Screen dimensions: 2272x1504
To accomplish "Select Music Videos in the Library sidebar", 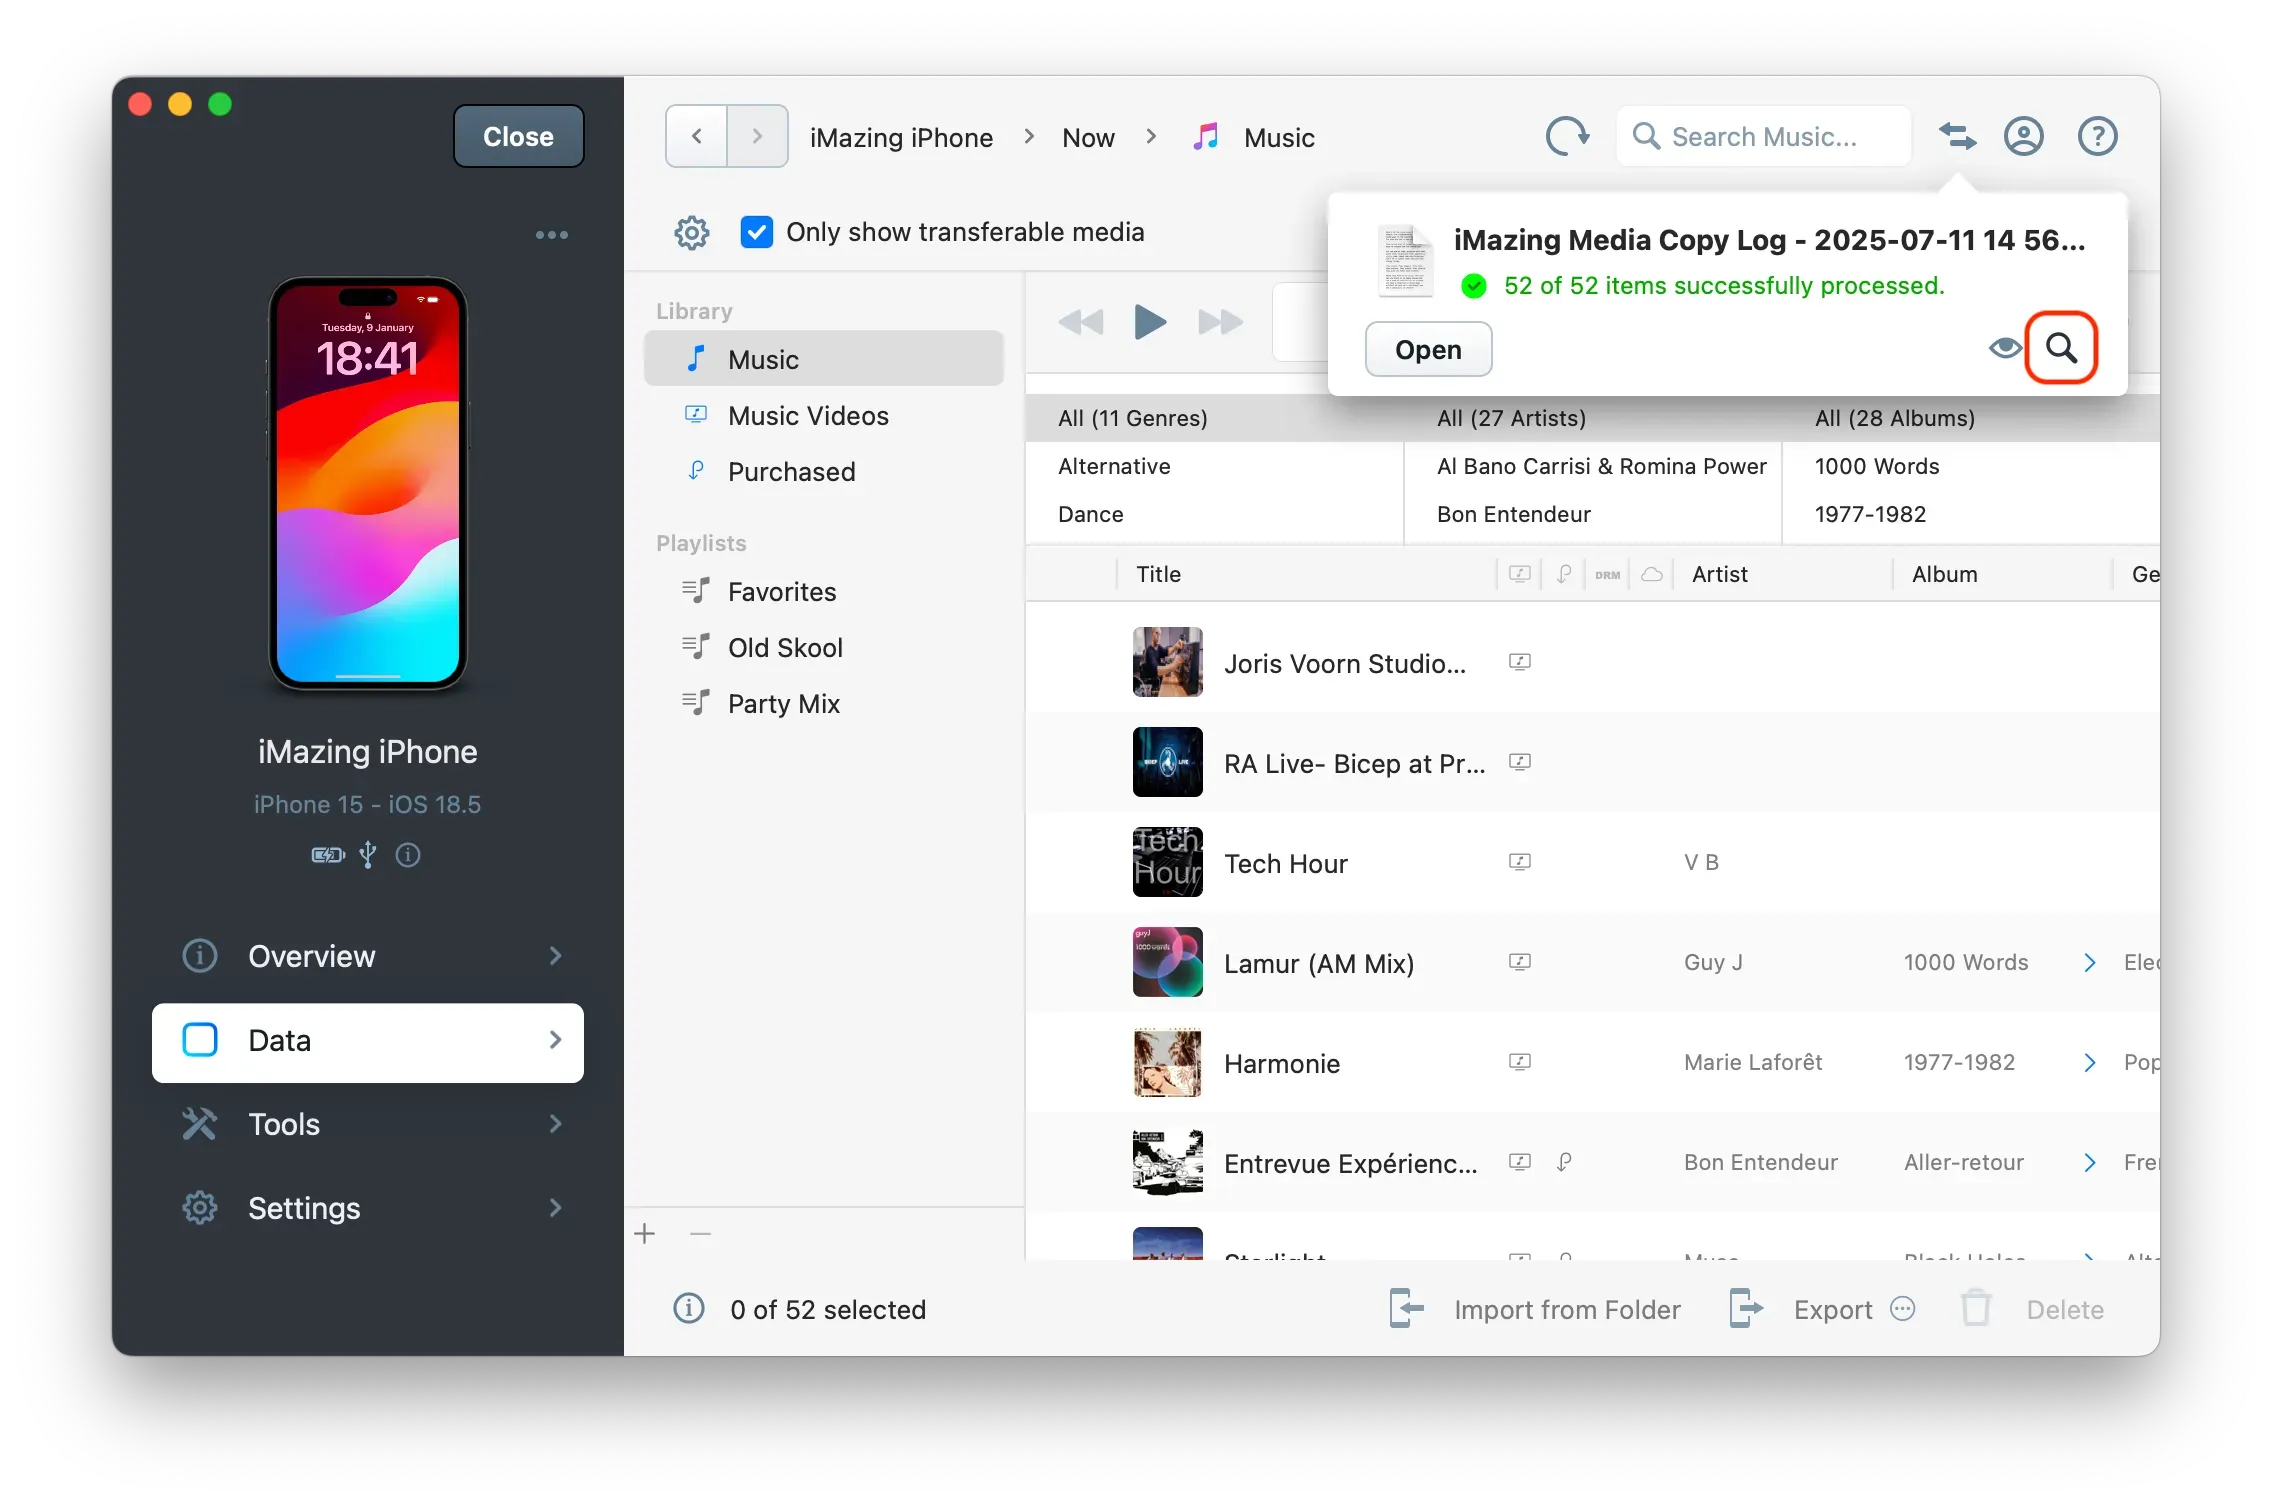I will point(807,415).
